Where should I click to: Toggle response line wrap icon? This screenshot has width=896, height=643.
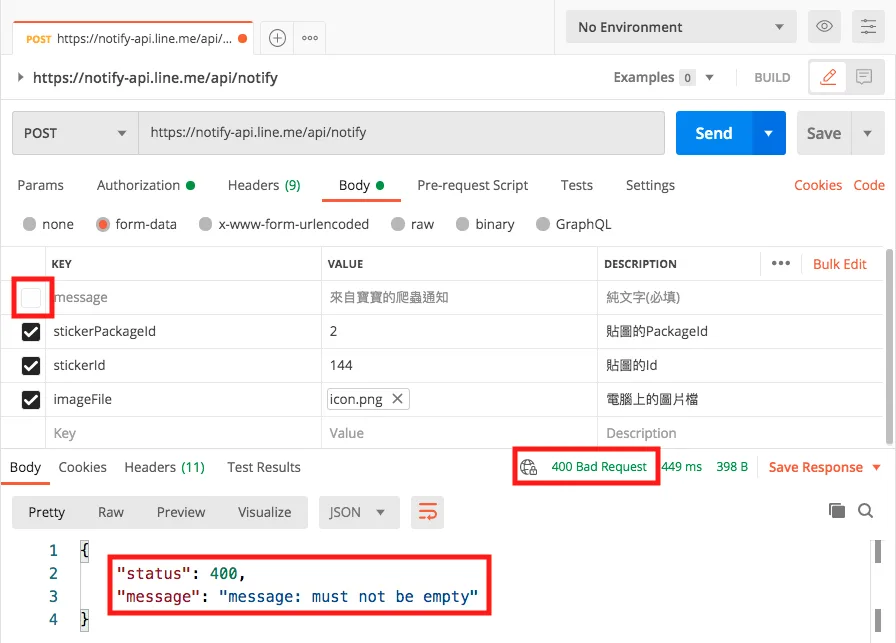click(427, 512)
